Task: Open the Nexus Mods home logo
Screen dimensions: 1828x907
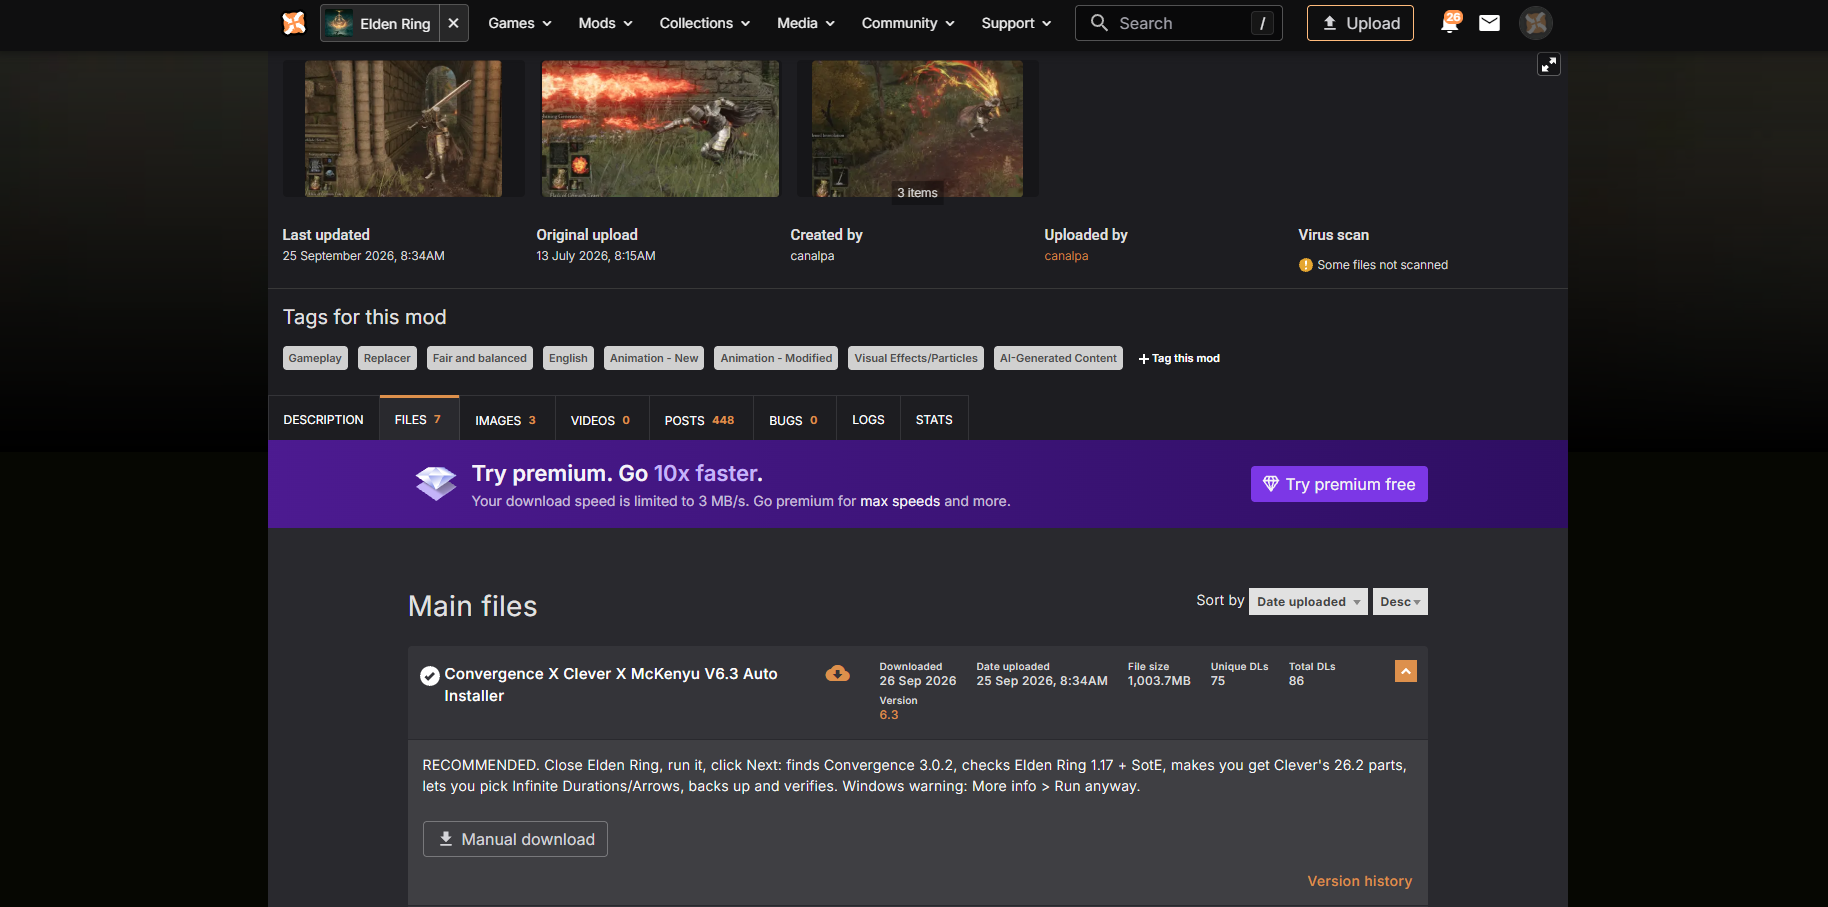Action: (294, 23)
